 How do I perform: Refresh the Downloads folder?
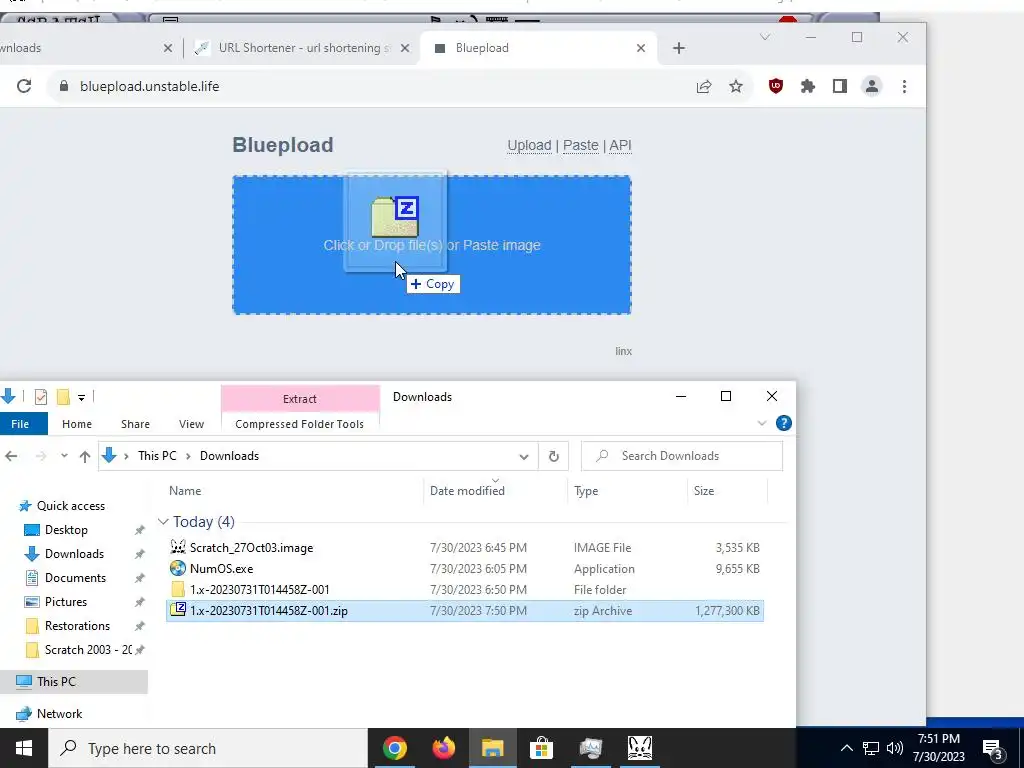click(x=554, y=456)
